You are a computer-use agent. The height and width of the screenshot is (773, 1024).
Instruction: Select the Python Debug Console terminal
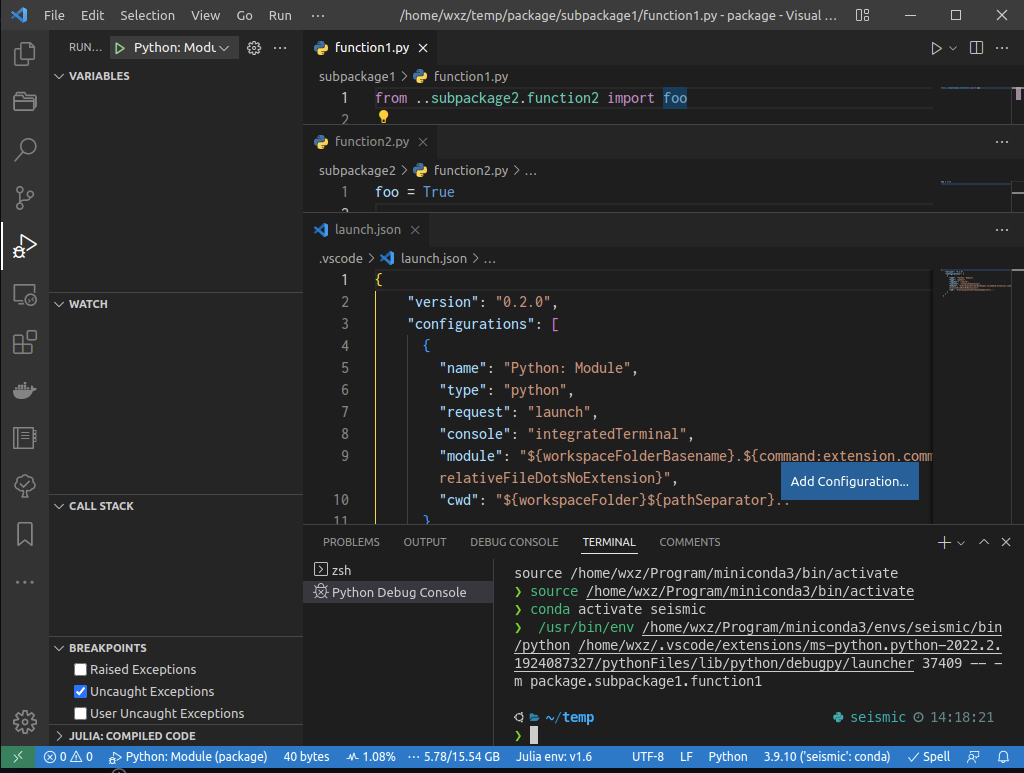(x=397, y=591)
